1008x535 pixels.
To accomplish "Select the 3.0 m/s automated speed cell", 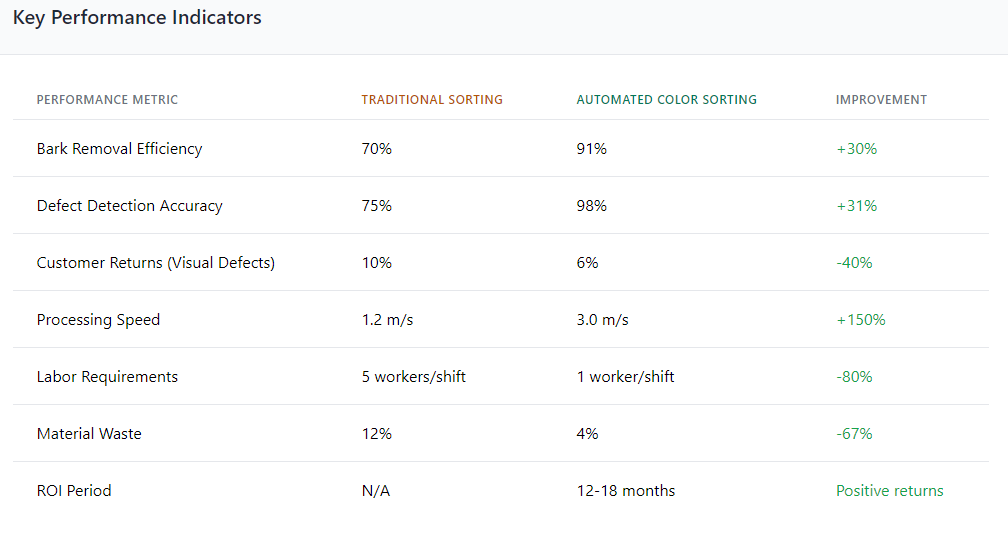I will pyautogui.click(x=602, y=320).
